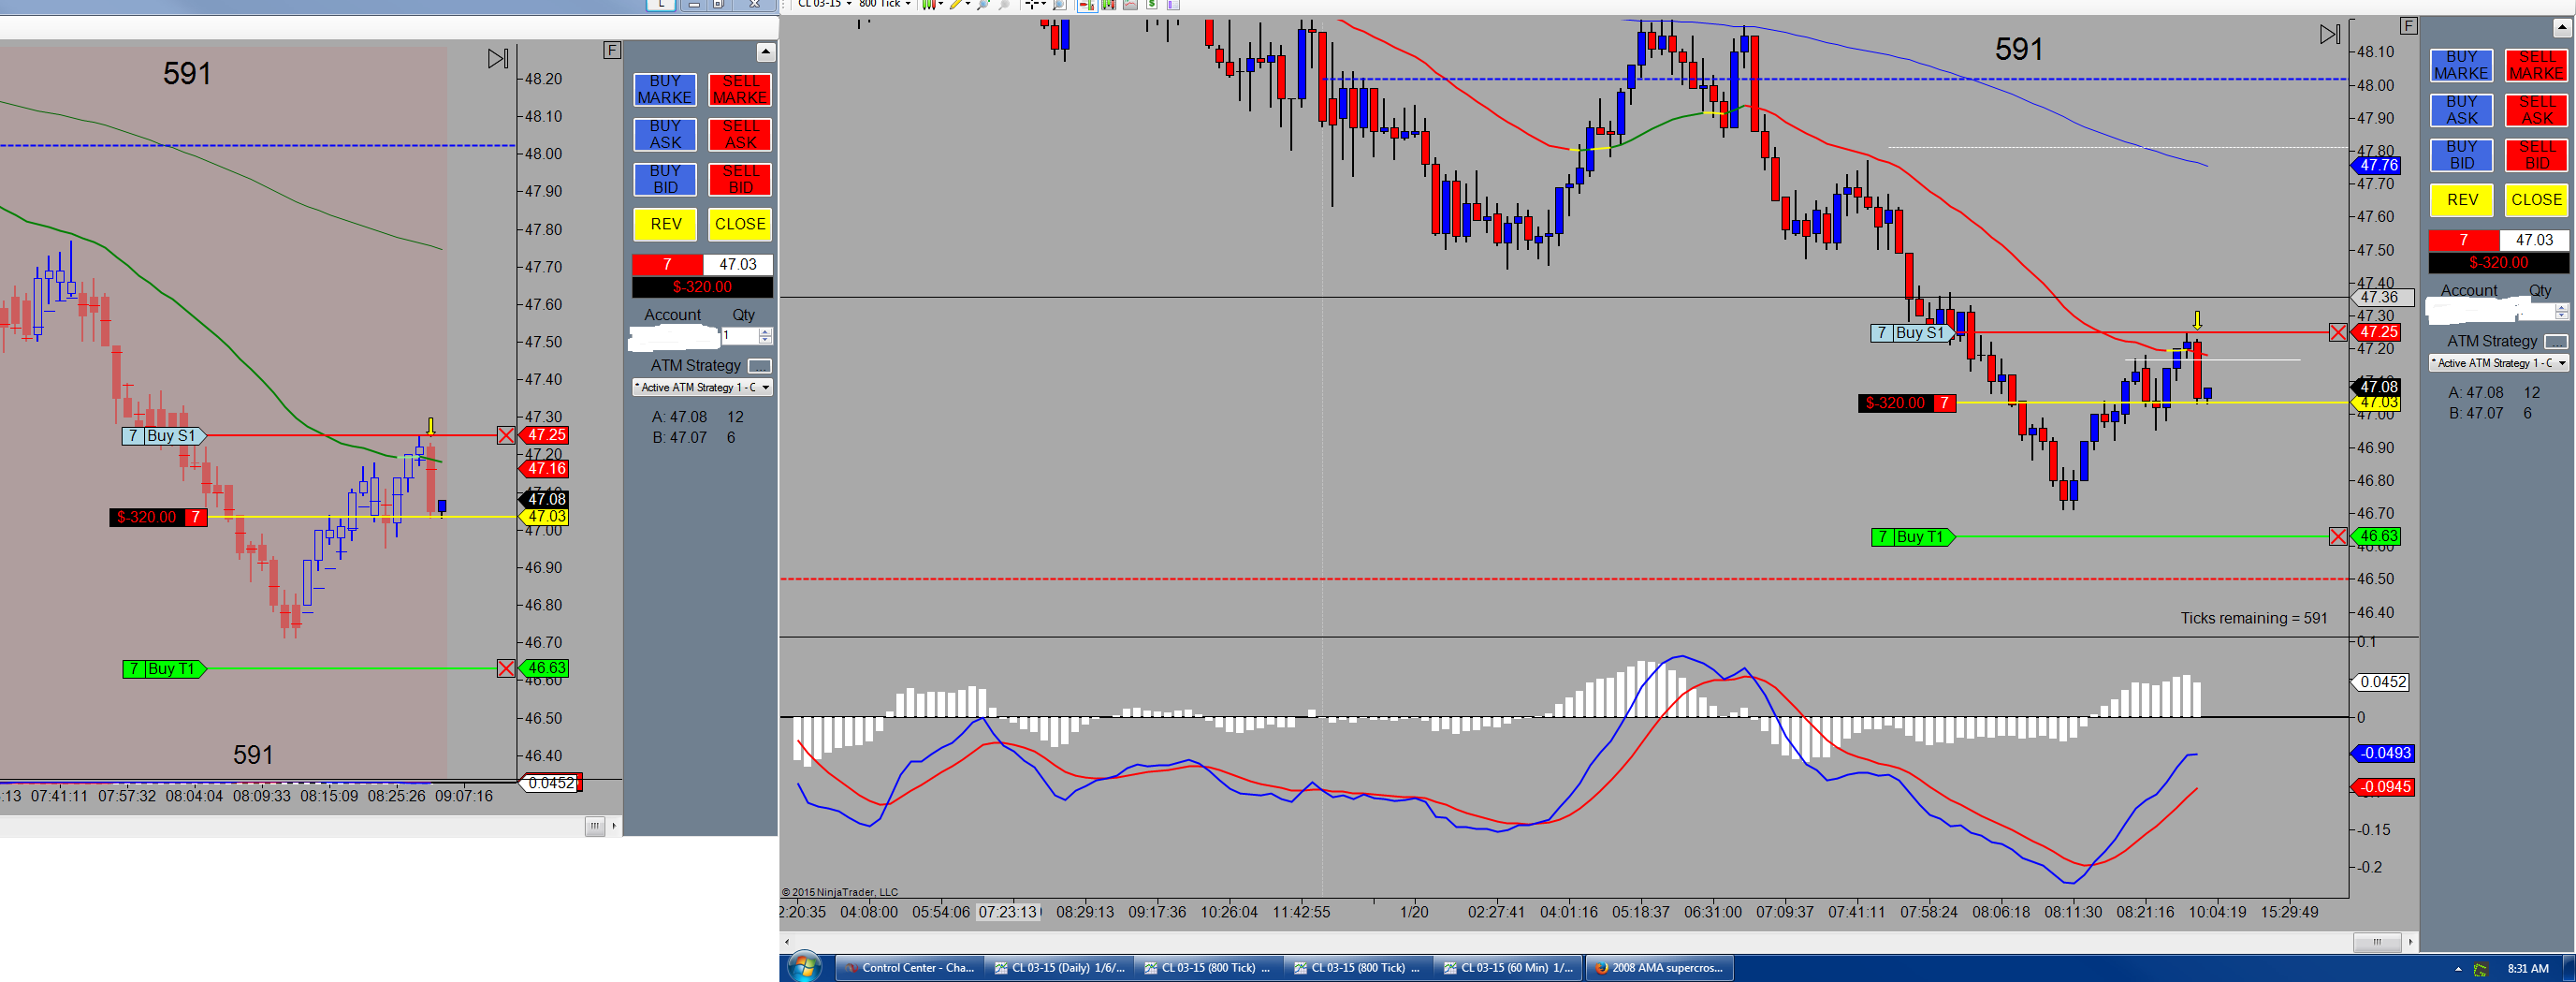Click the right chart horizontal scrollbar thumb
Image resolution: width=2576 pixels, height=982 pixels.
click(x=2376, y=941)
